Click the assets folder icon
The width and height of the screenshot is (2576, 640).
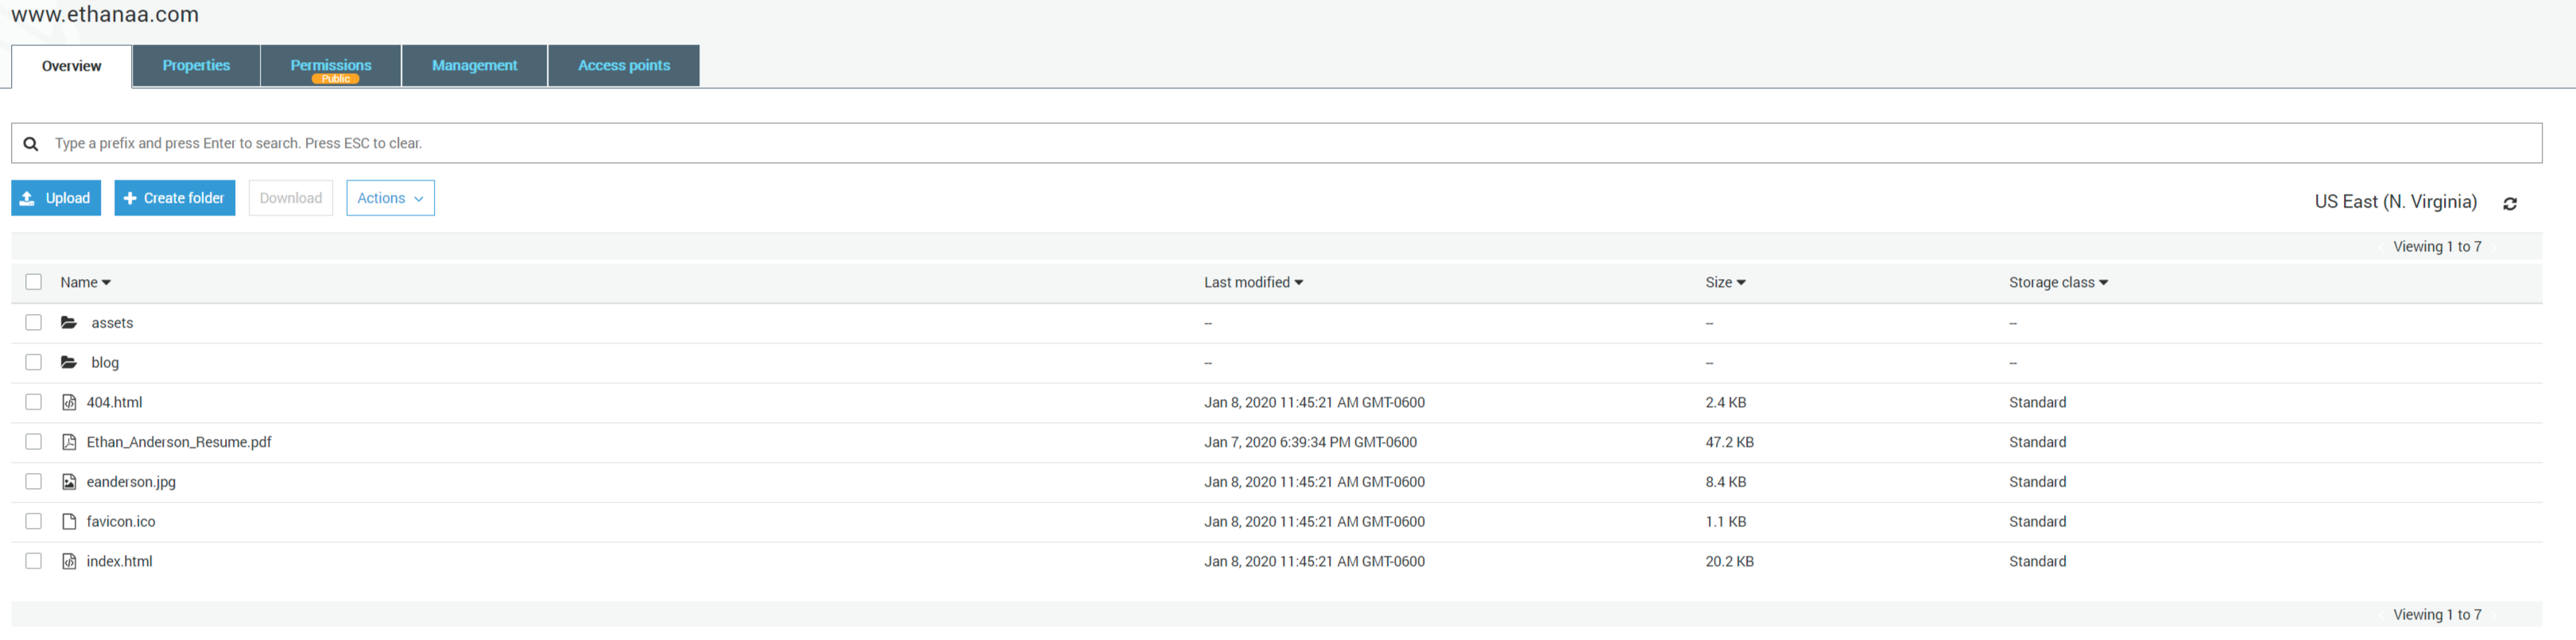coord(69,323)
